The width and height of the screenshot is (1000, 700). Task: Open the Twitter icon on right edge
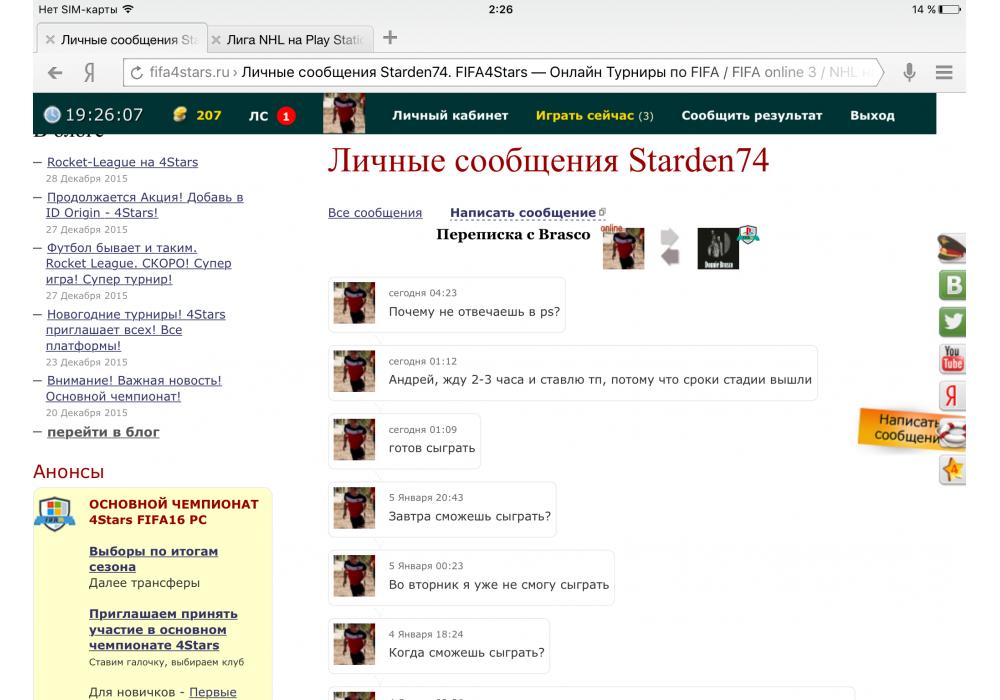pos(953,322)
